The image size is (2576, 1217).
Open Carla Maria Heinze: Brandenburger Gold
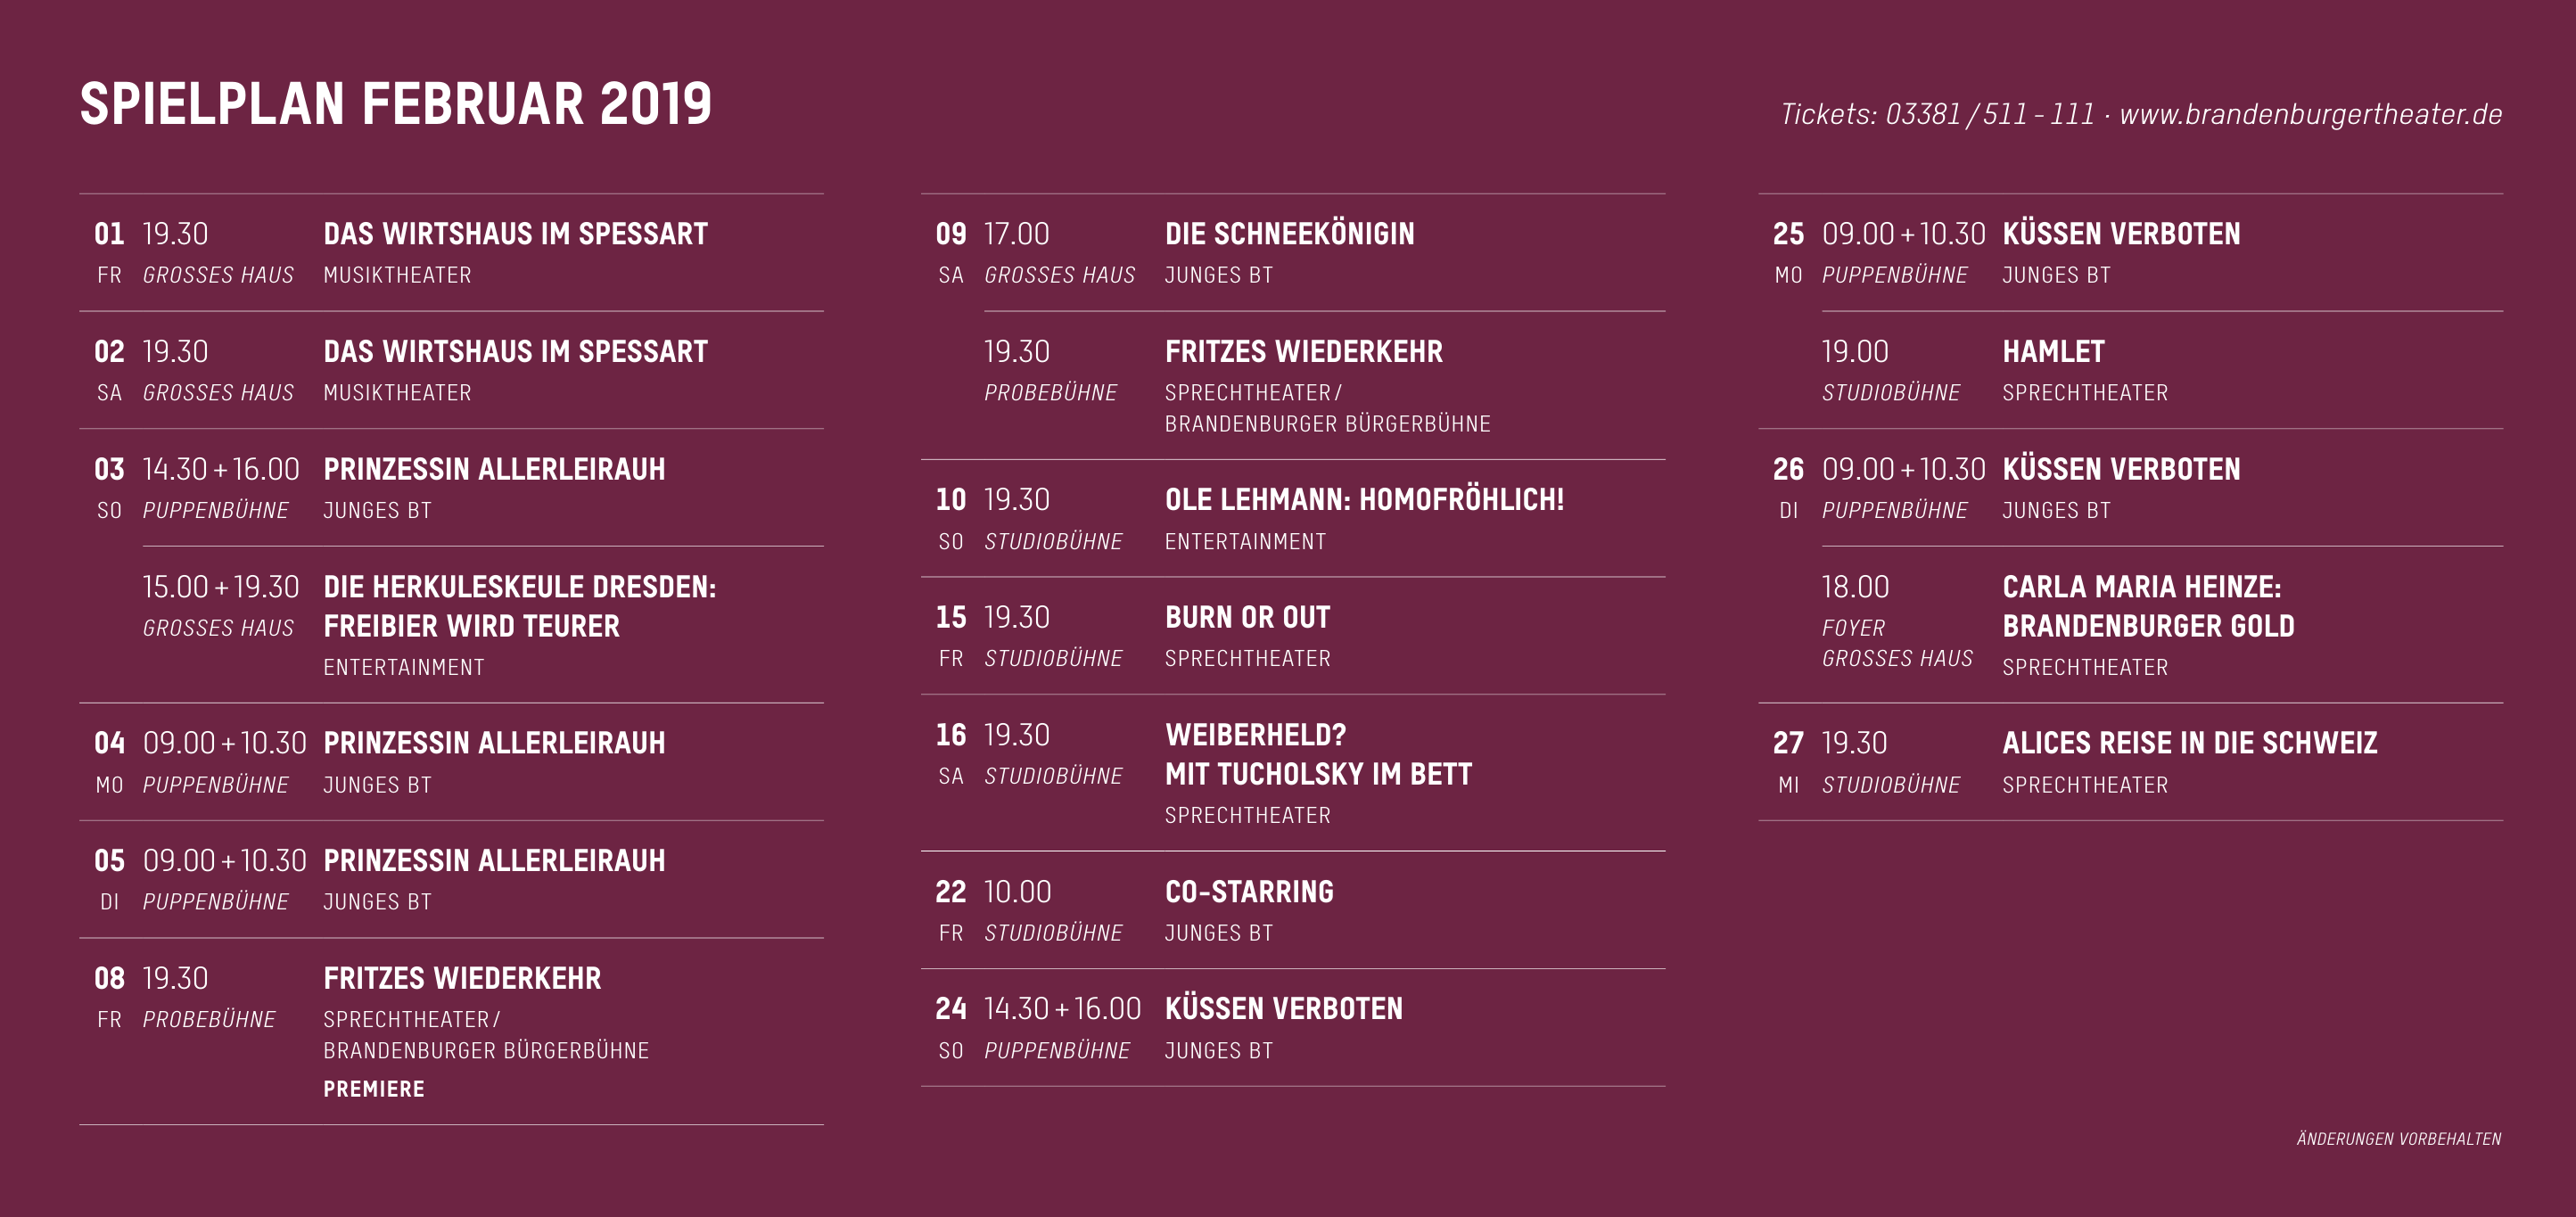pyautogui.click(x=2148, y=606)
